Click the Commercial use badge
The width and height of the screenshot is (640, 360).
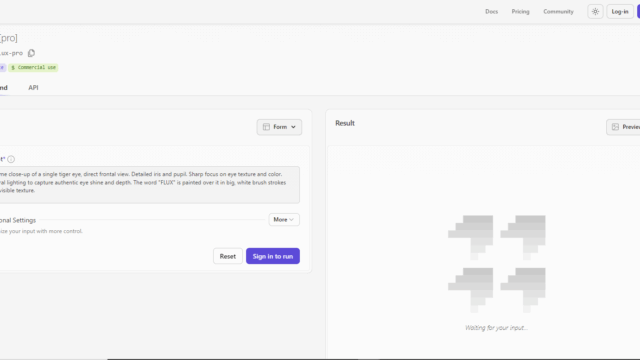pos(33,67)
